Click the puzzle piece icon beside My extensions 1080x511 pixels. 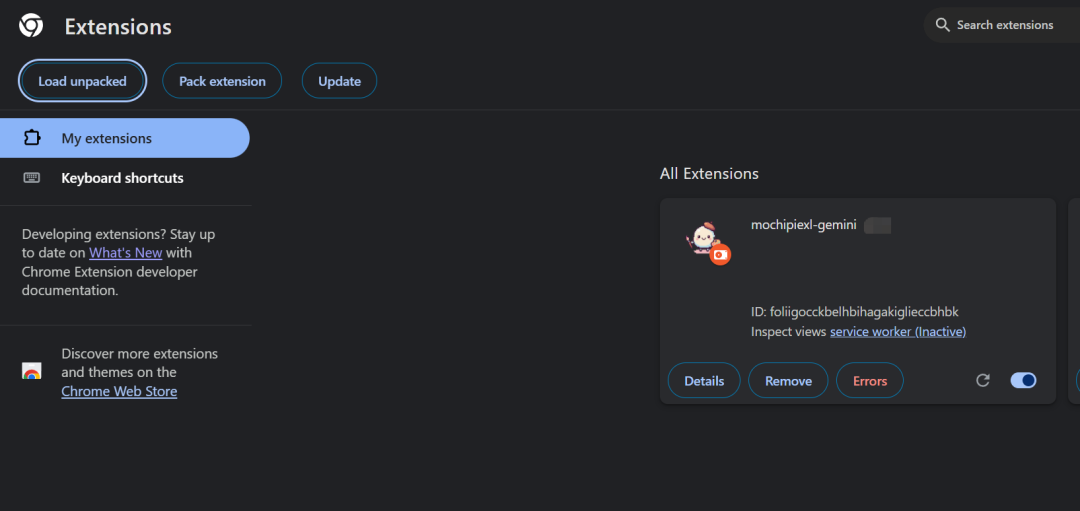[32, 138]
